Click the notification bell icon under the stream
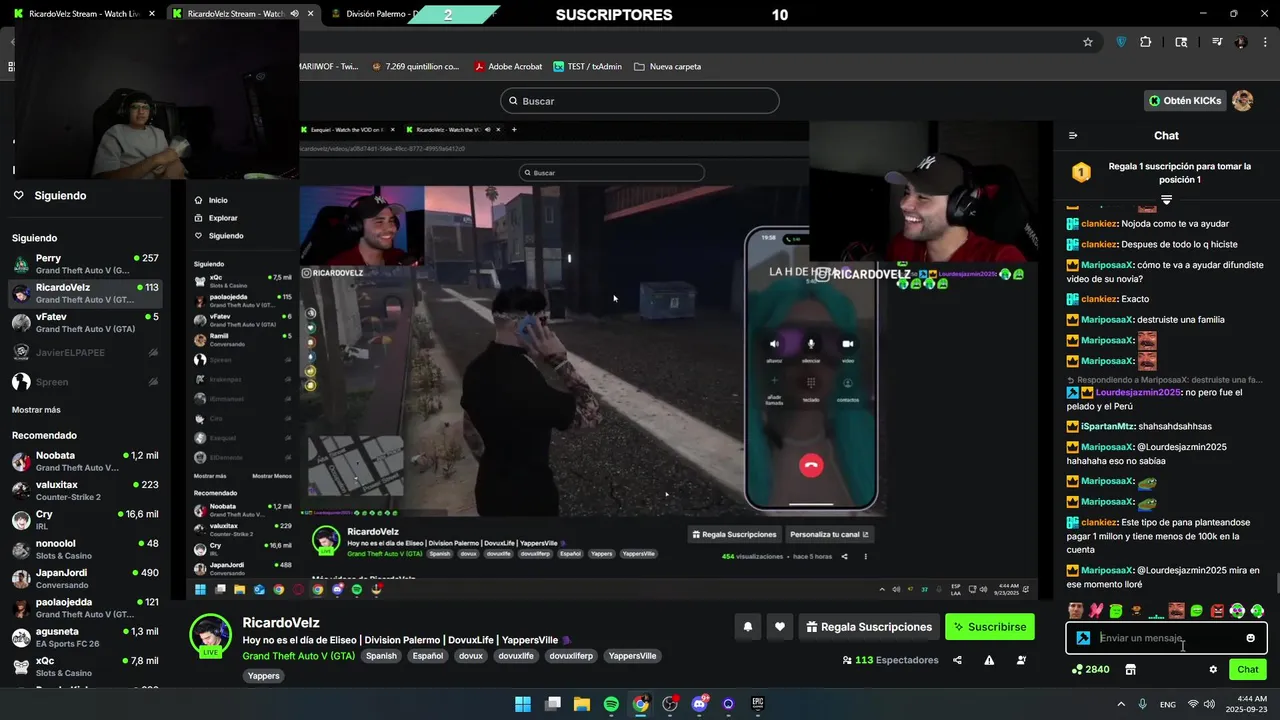 point(747,627)
